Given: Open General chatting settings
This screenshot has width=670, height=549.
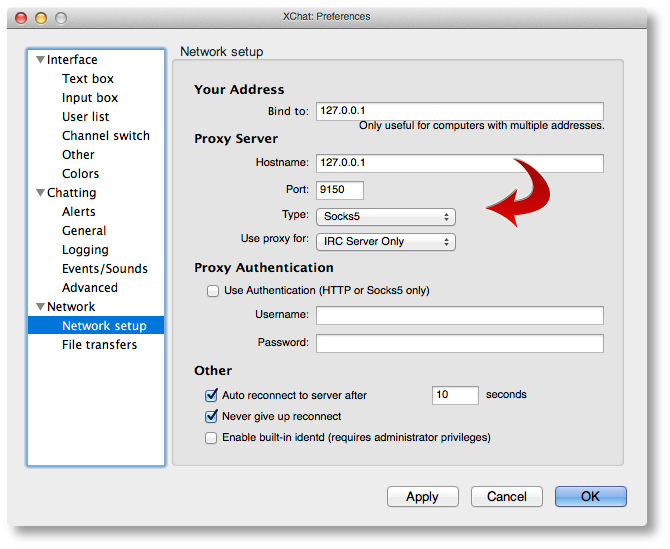Looking at the screenshot, I should pos(84,231).
